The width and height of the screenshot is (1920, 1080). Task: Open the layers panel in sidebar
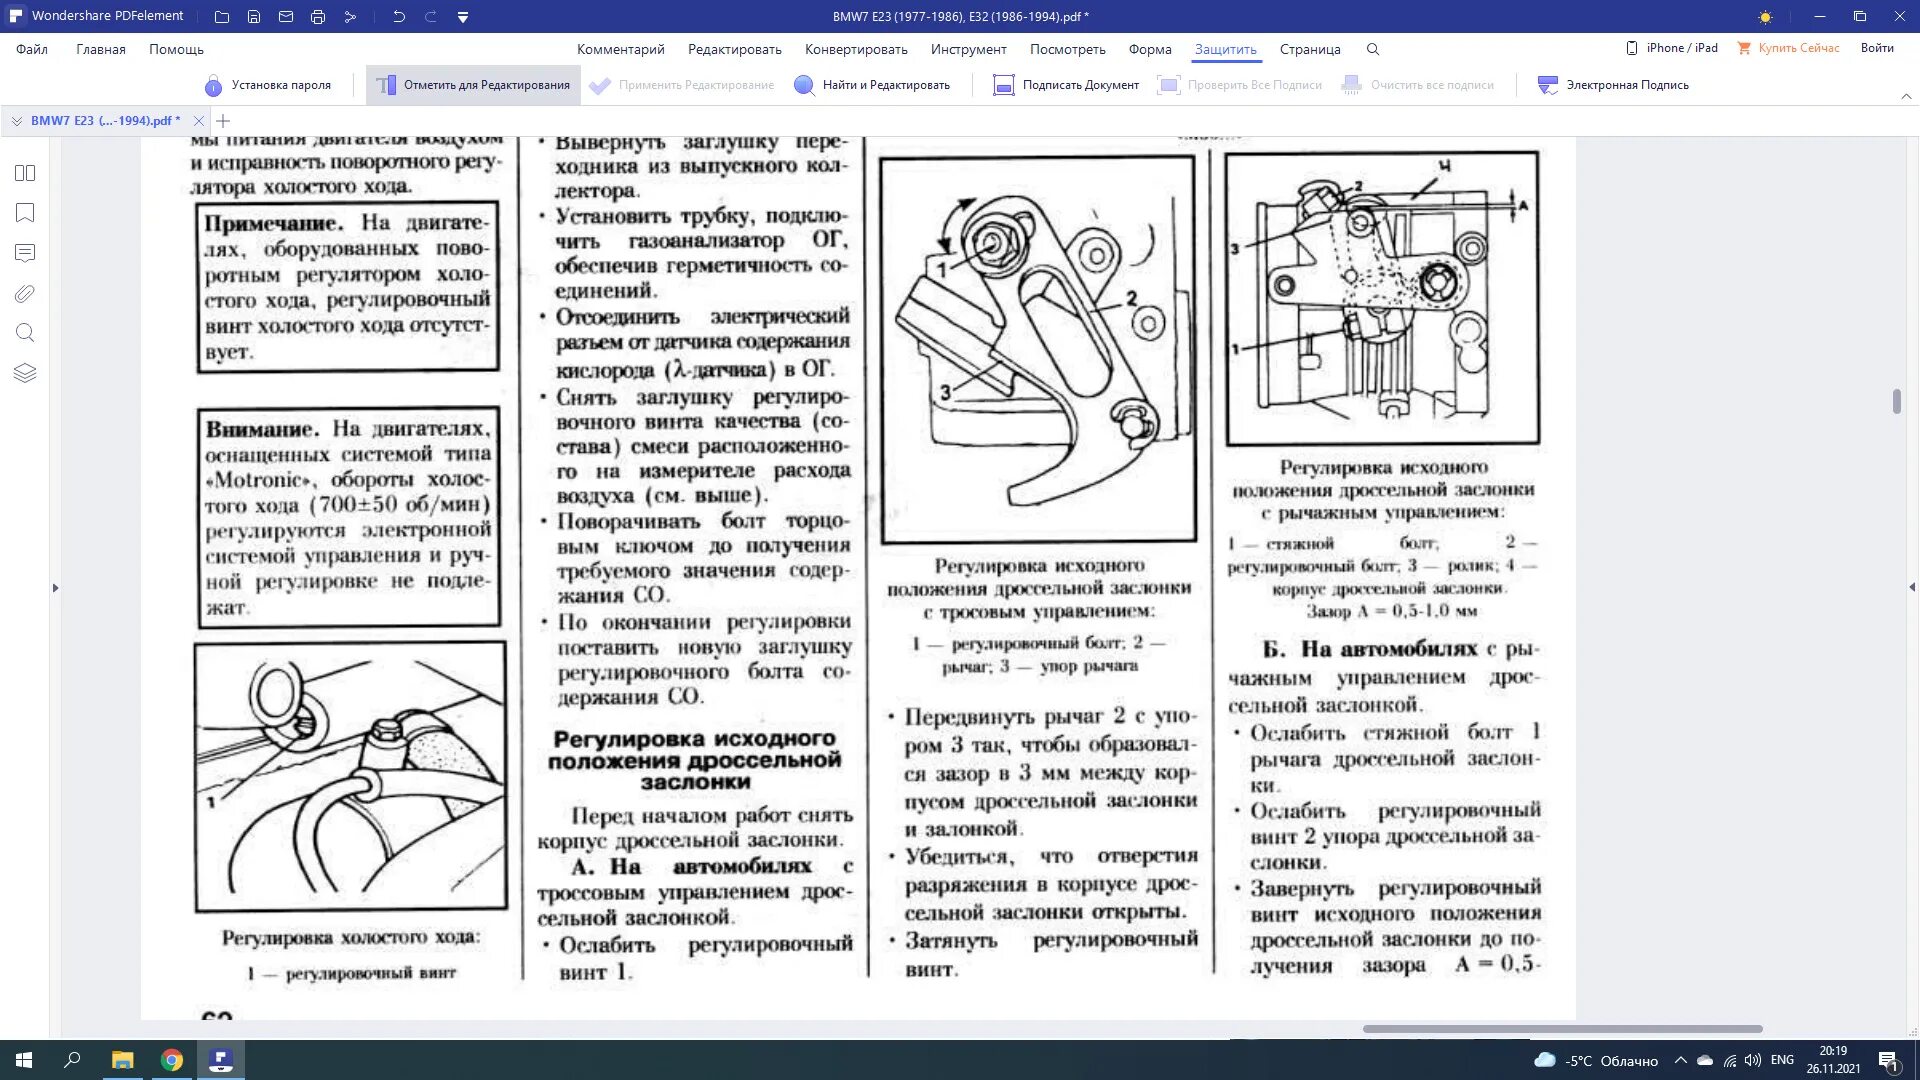(25, 373)
